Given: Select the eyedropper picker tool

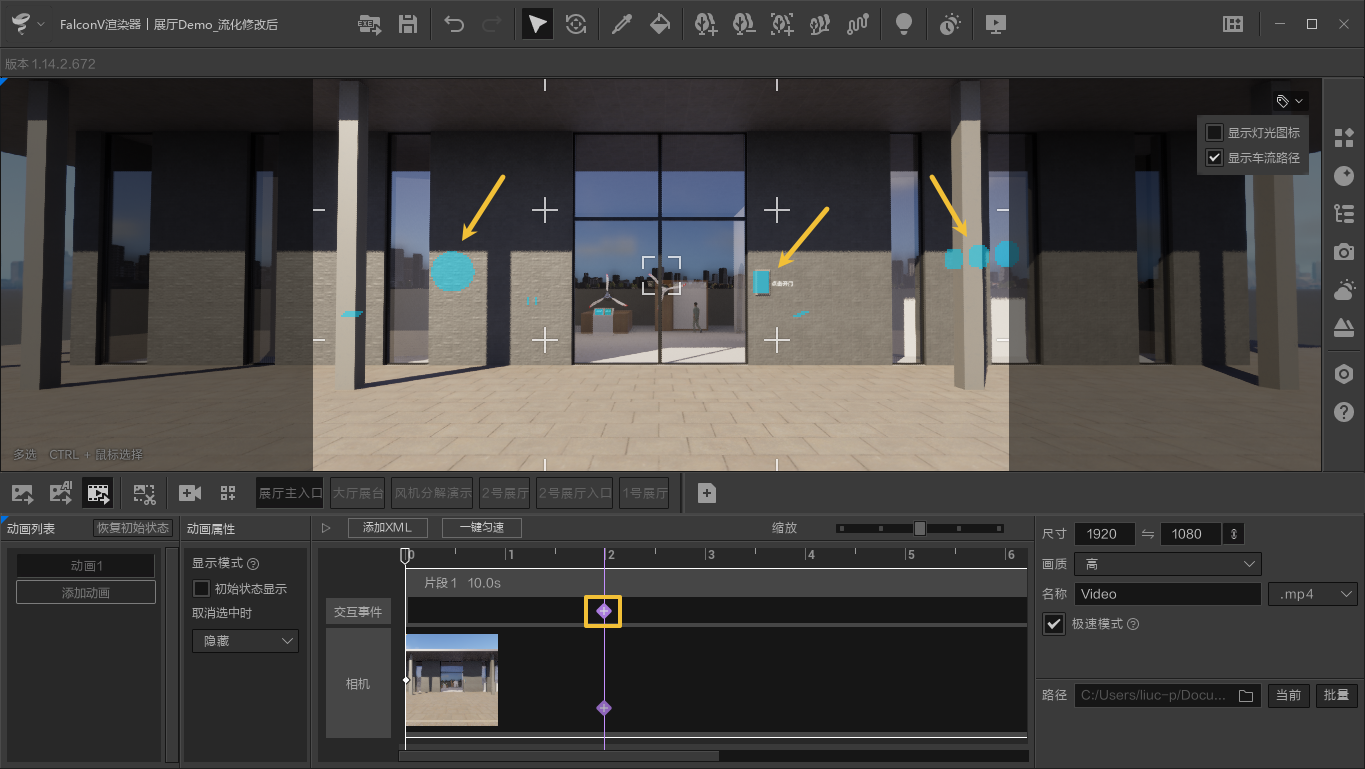Looking at the screenshot, I should point(622,24).
